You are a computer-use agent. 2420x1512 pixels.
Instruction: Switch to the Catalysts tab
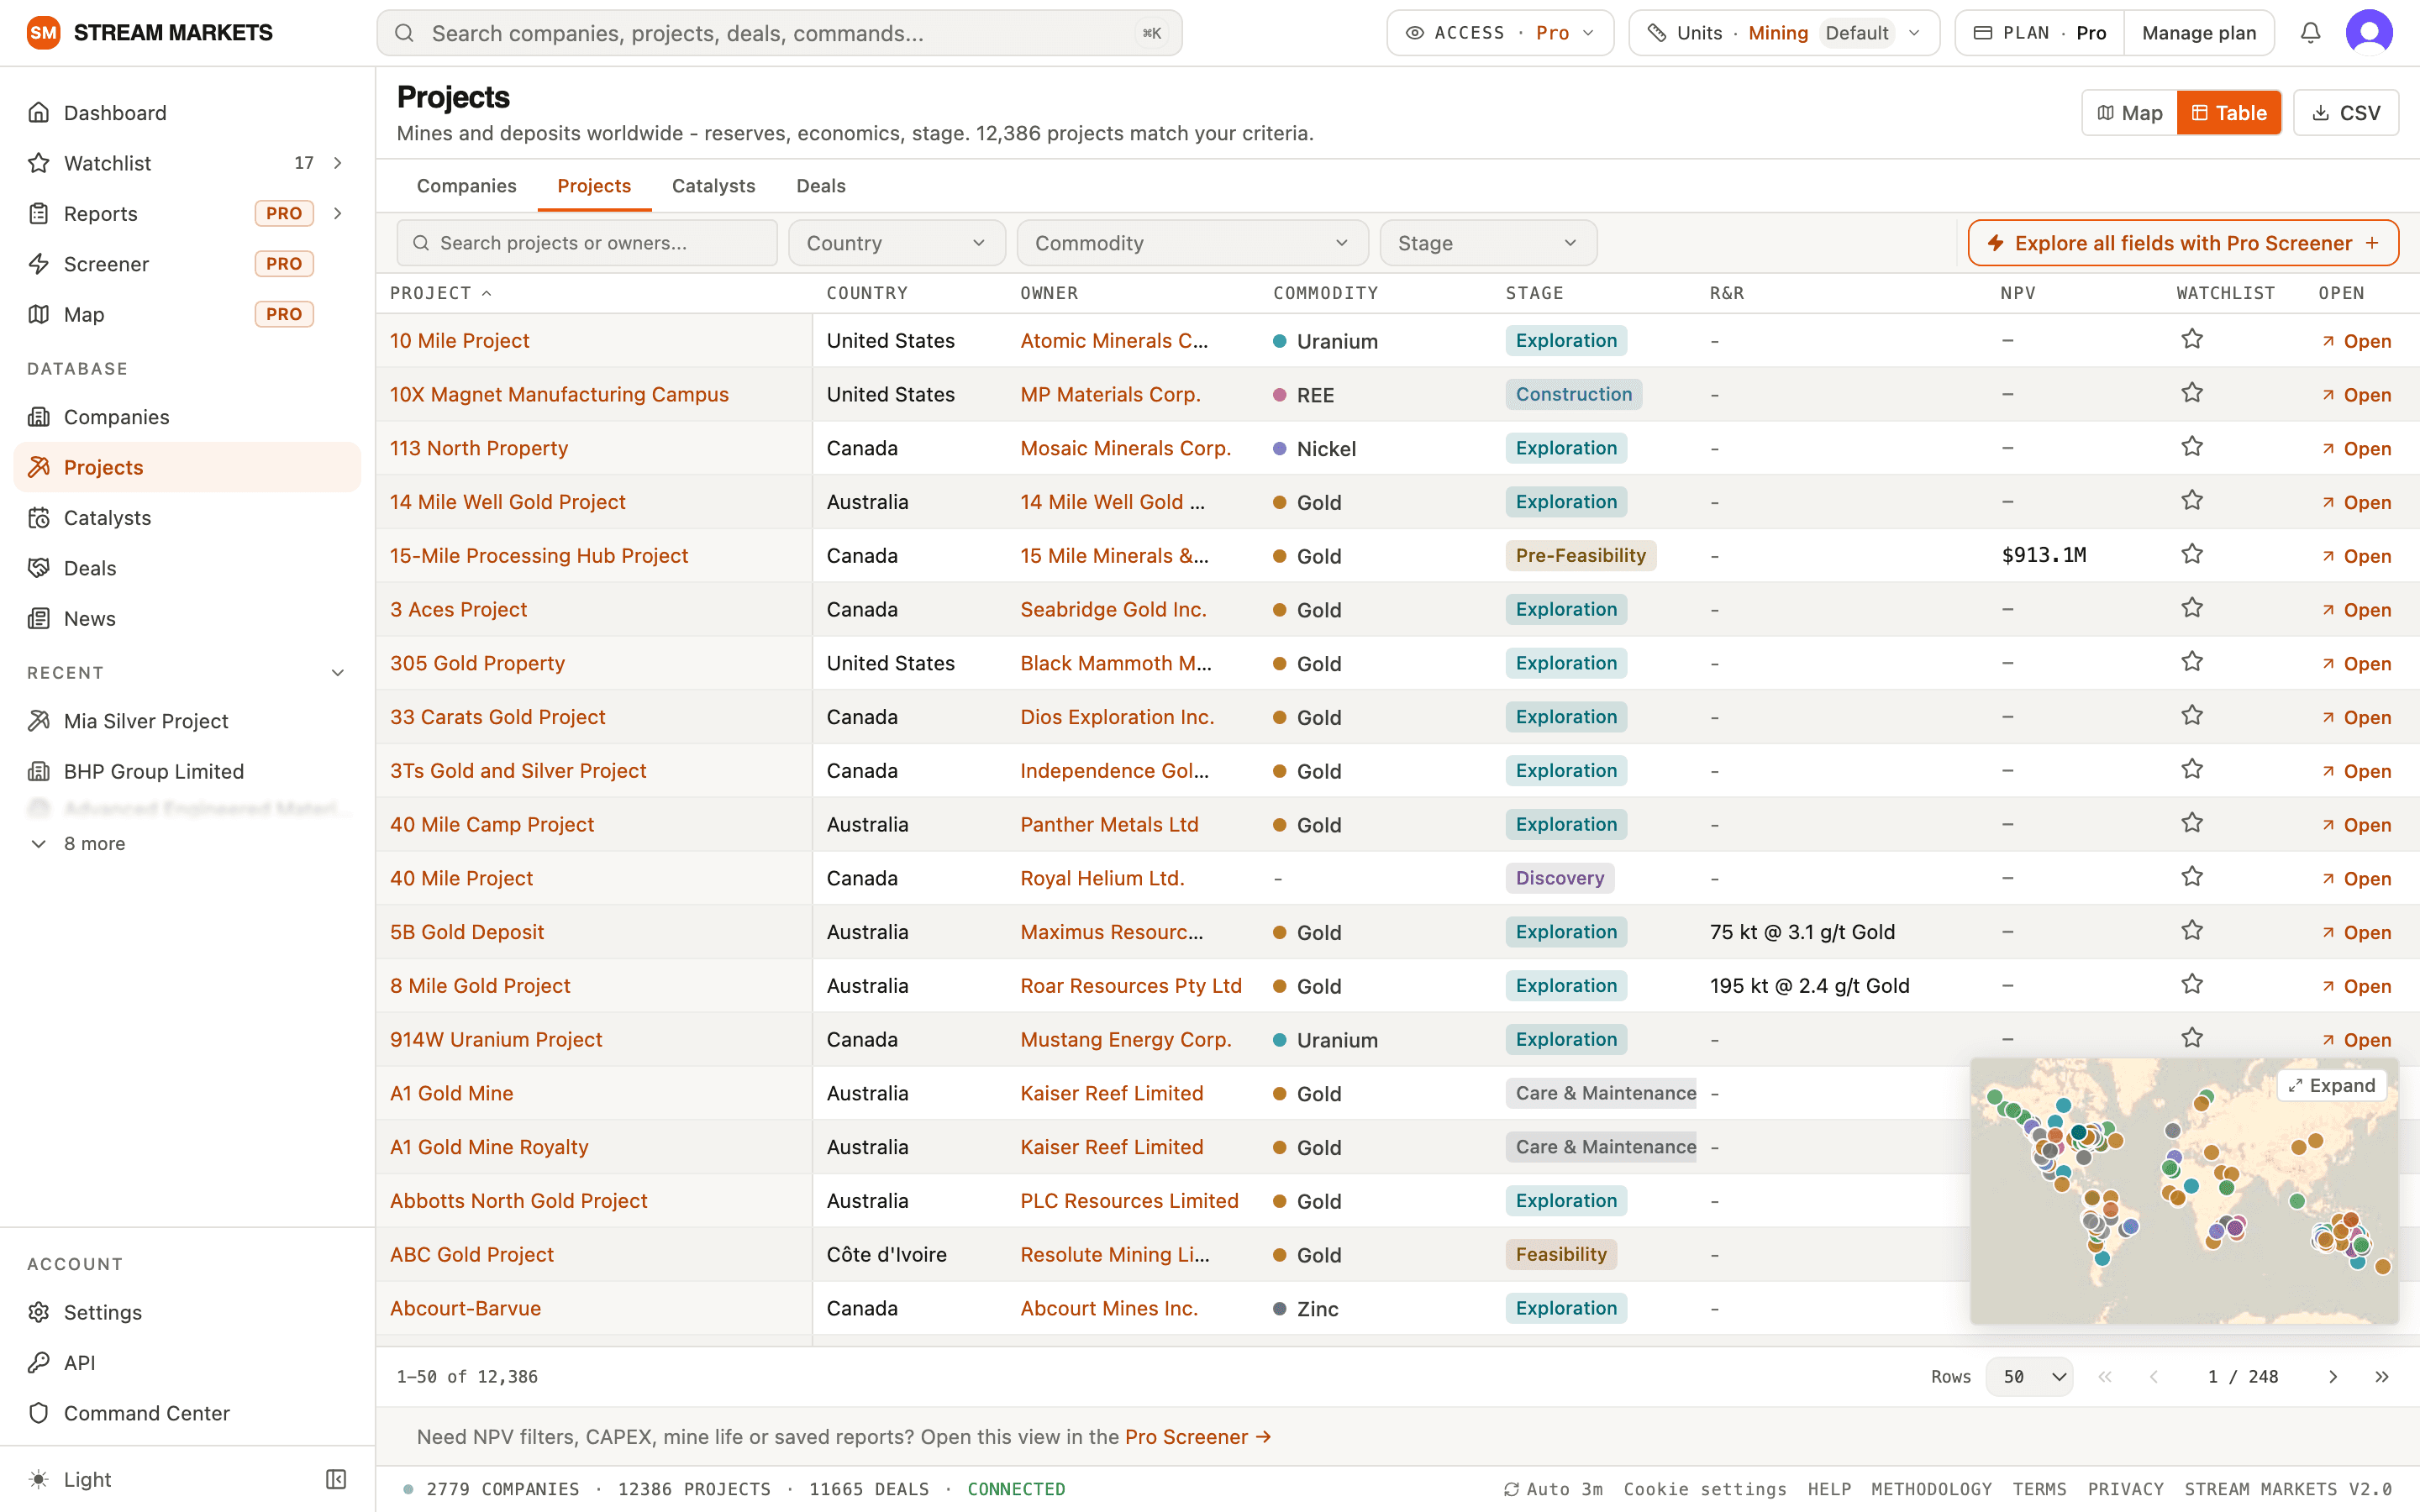[713, 186]
